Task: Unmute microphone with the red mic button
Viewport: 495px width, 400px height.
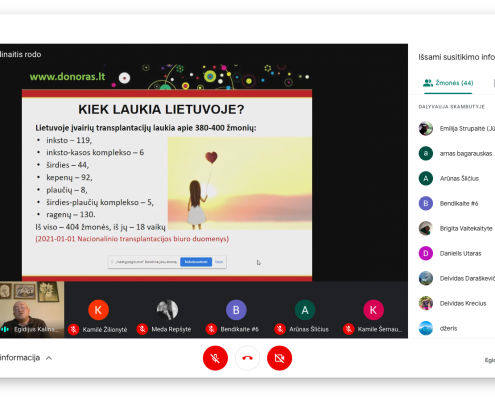Action: click(x=215, y=358)
